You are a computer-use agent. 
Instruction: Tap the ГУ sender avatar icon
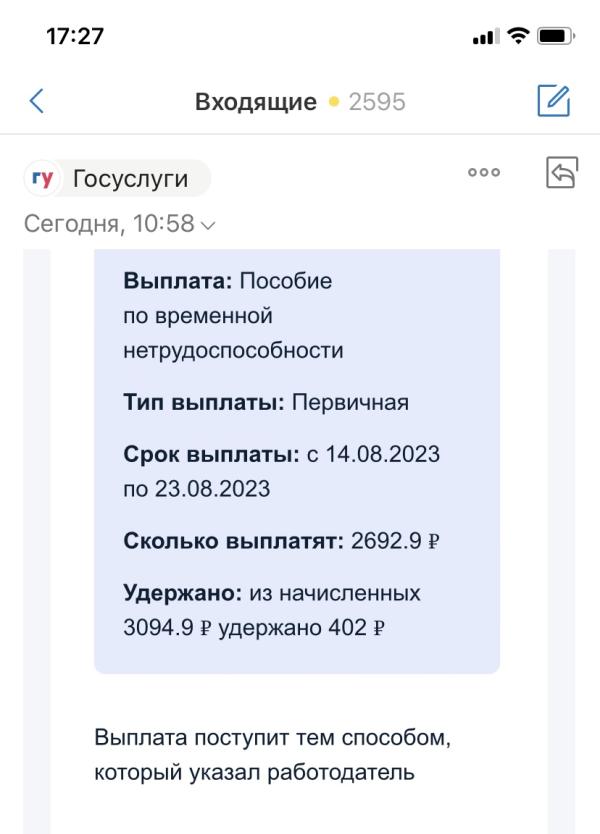point(41,178)
